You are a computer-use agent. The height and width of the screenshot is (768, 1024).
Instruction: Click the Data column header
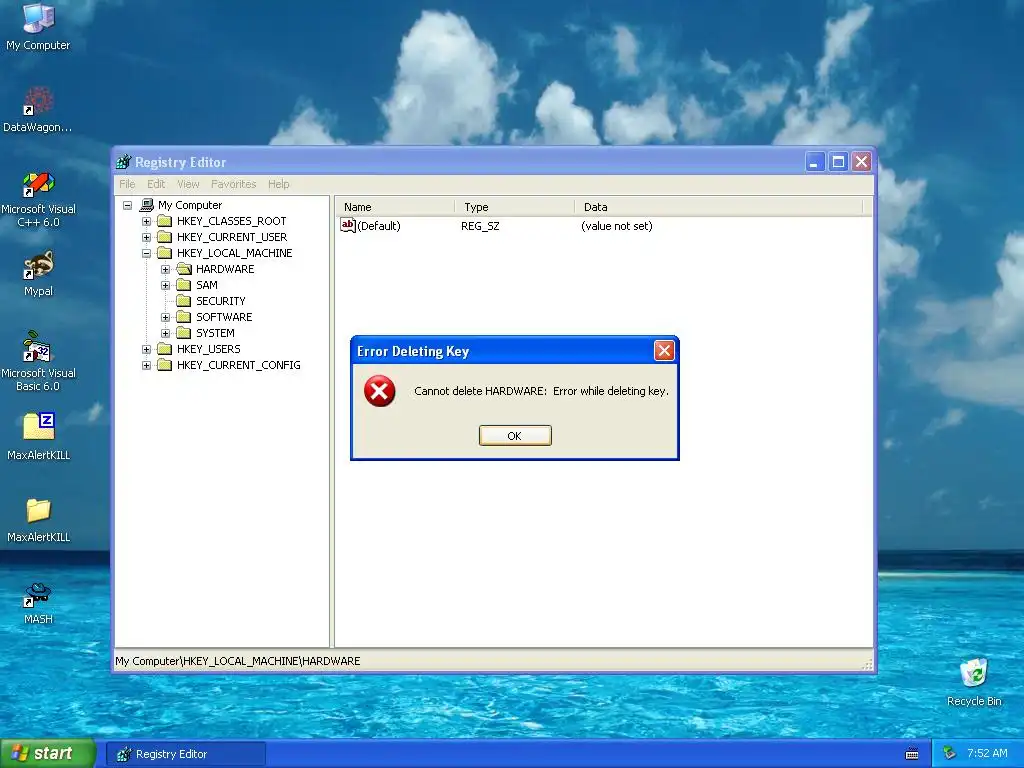(719, 207)
